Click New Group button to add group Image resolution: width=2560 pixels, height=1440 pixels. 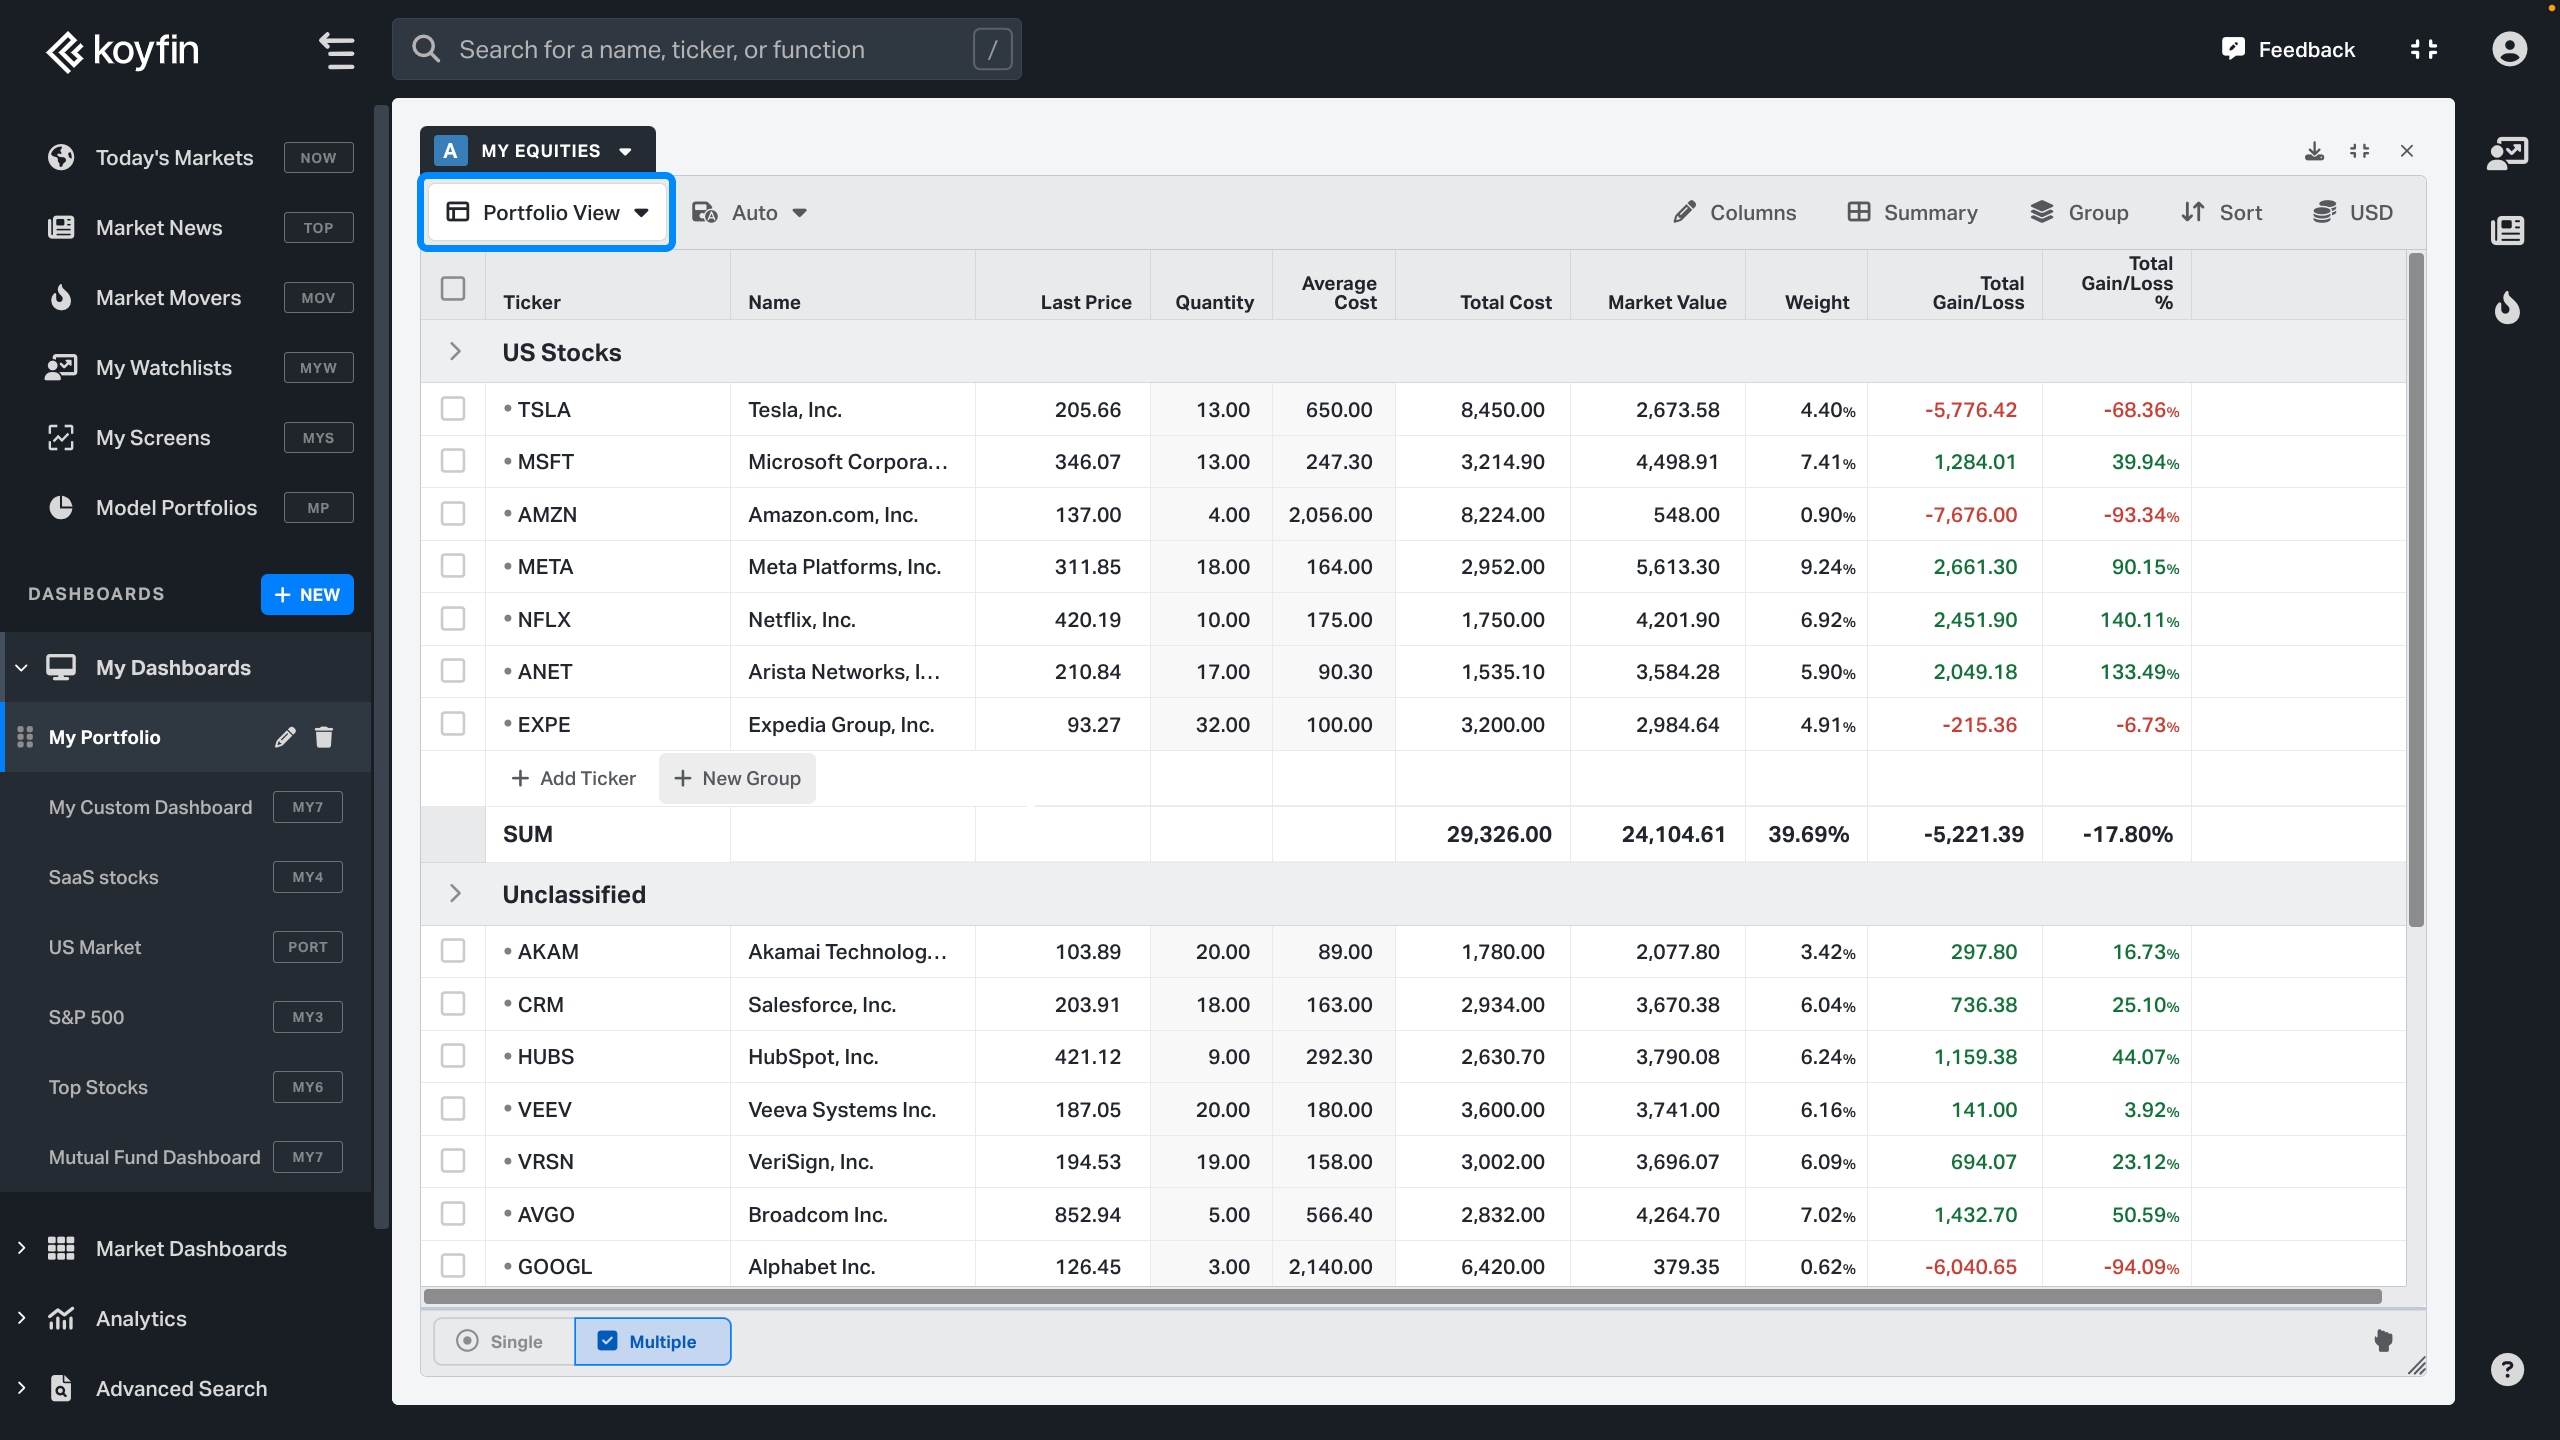pyautogui.click(x=735, y=777)
